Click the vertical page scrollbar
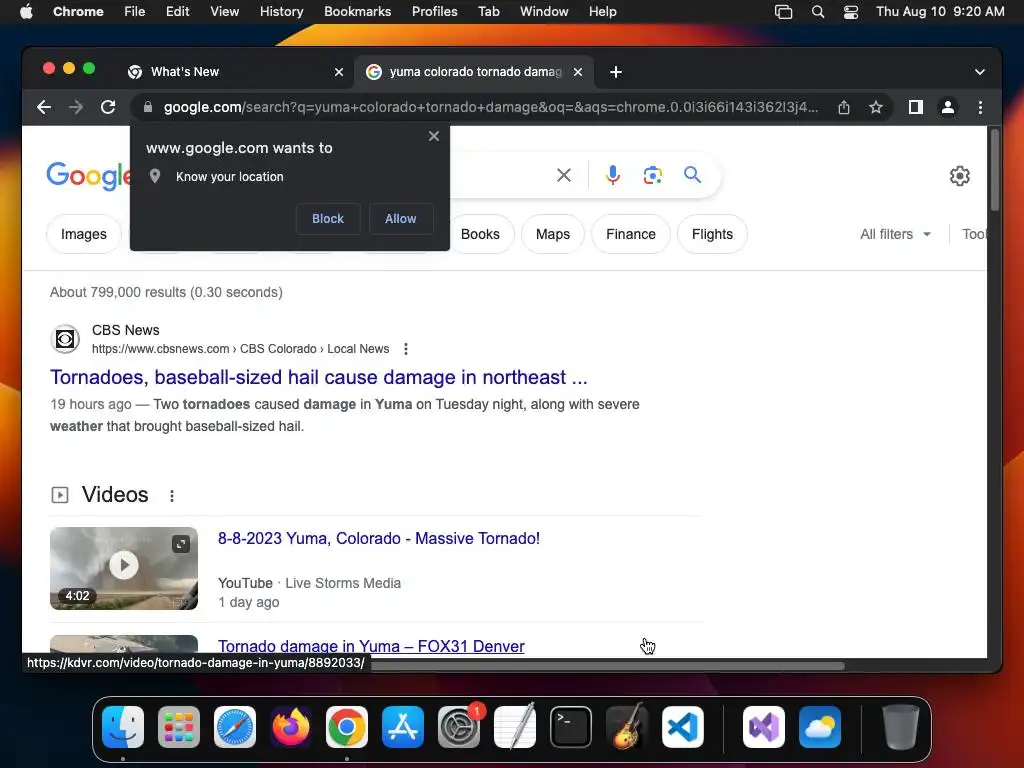 tap(995, 170)
